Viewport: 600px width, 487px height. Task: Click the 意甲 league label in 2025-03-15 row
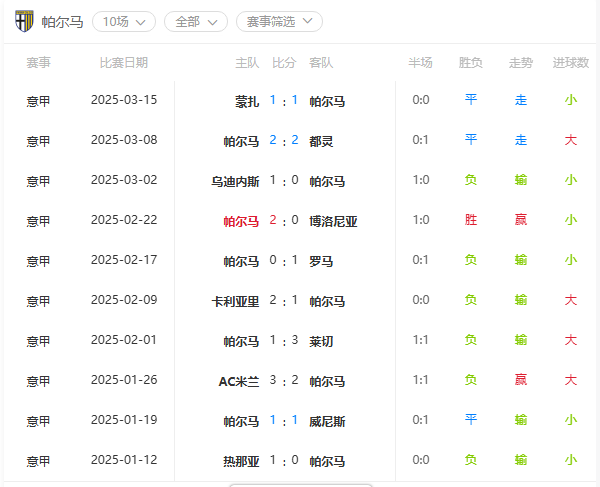pyautogui.click(x=38, y=102)
